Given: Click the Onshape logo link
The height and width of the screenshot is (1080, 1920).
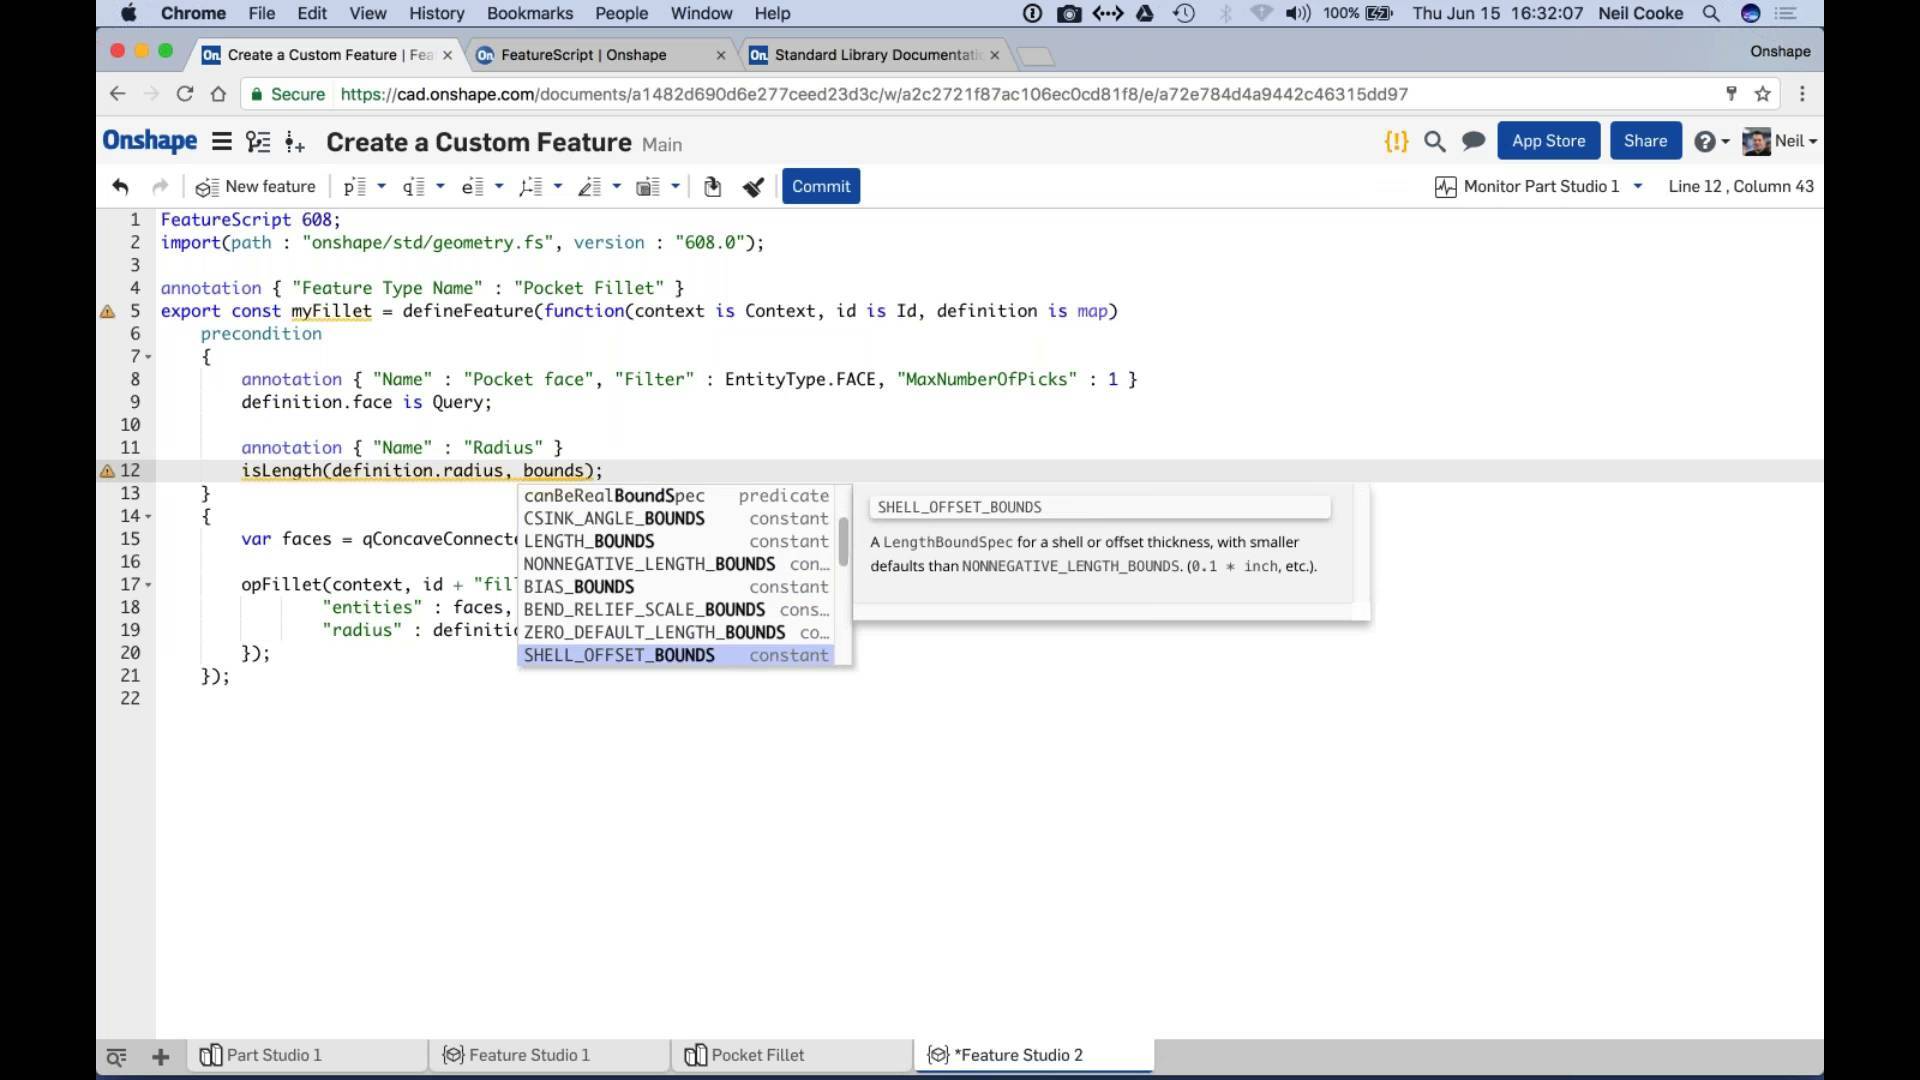Looking at the screenshot, I should [x=150, y=141].
